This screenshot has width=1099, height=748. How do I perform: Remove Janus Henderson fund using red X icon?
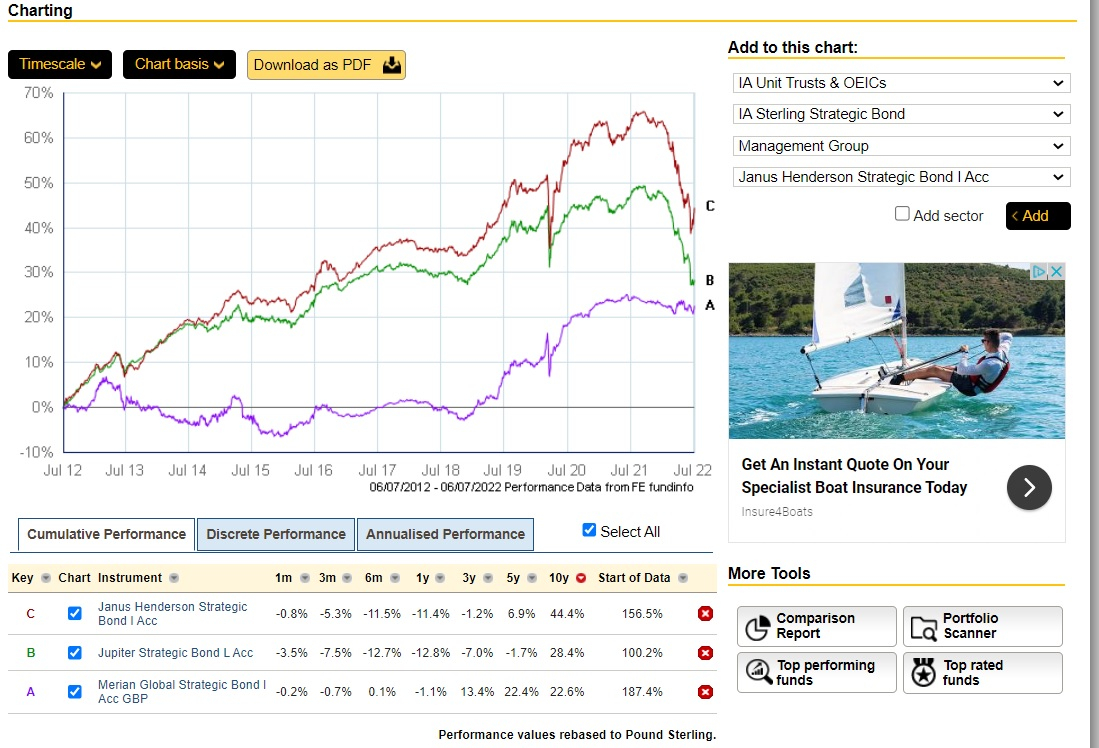[705, 613]
